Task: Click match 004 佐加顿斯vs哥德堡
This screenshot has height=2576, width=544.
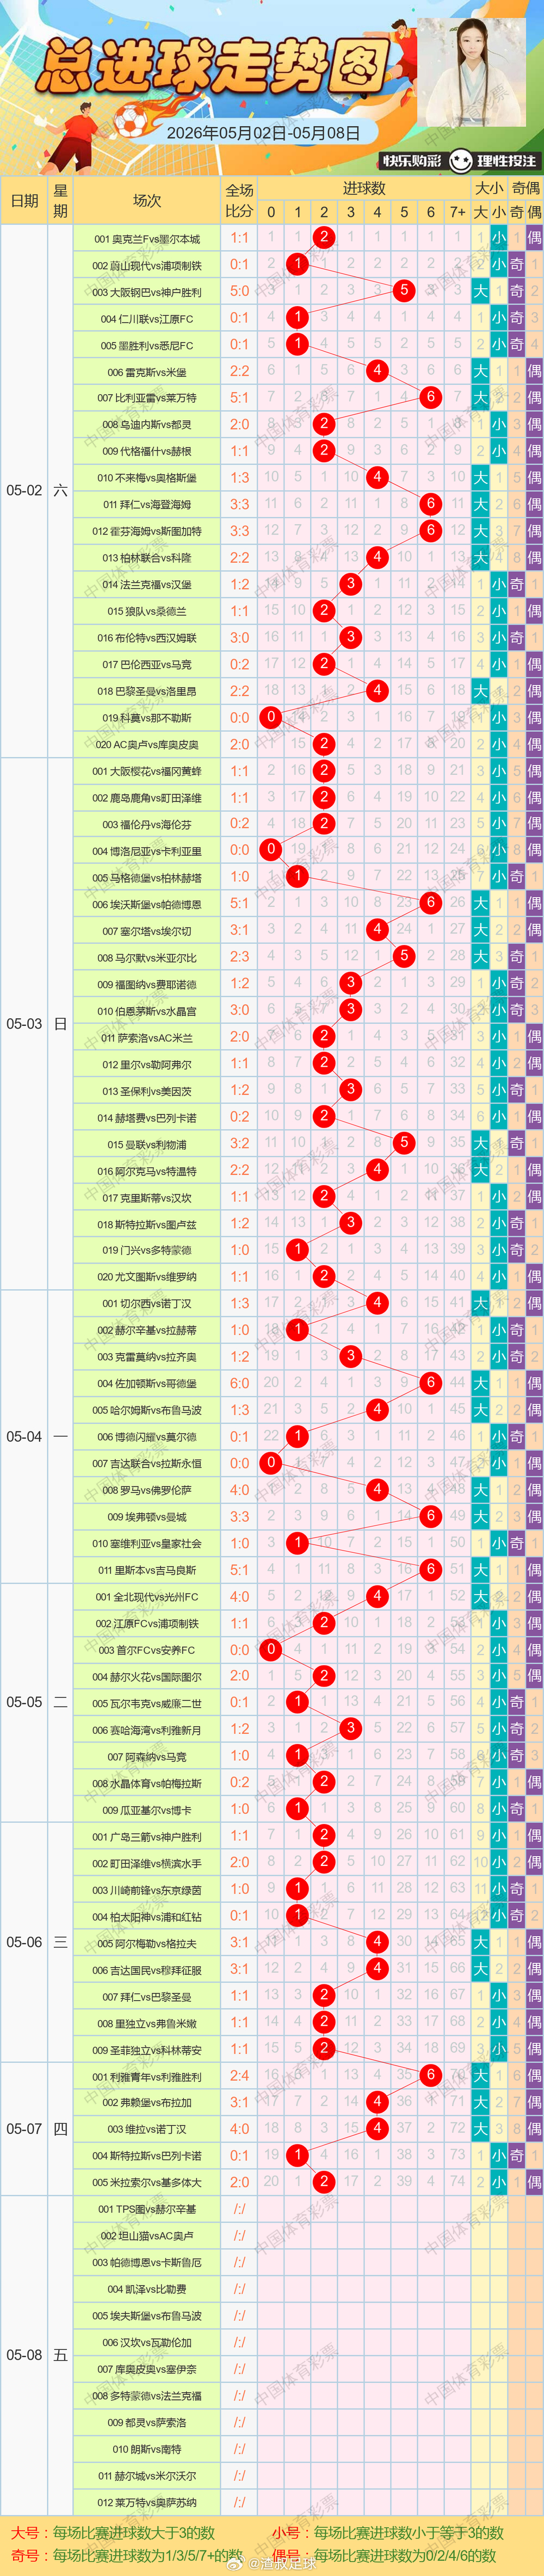Action: [147, 1384]
